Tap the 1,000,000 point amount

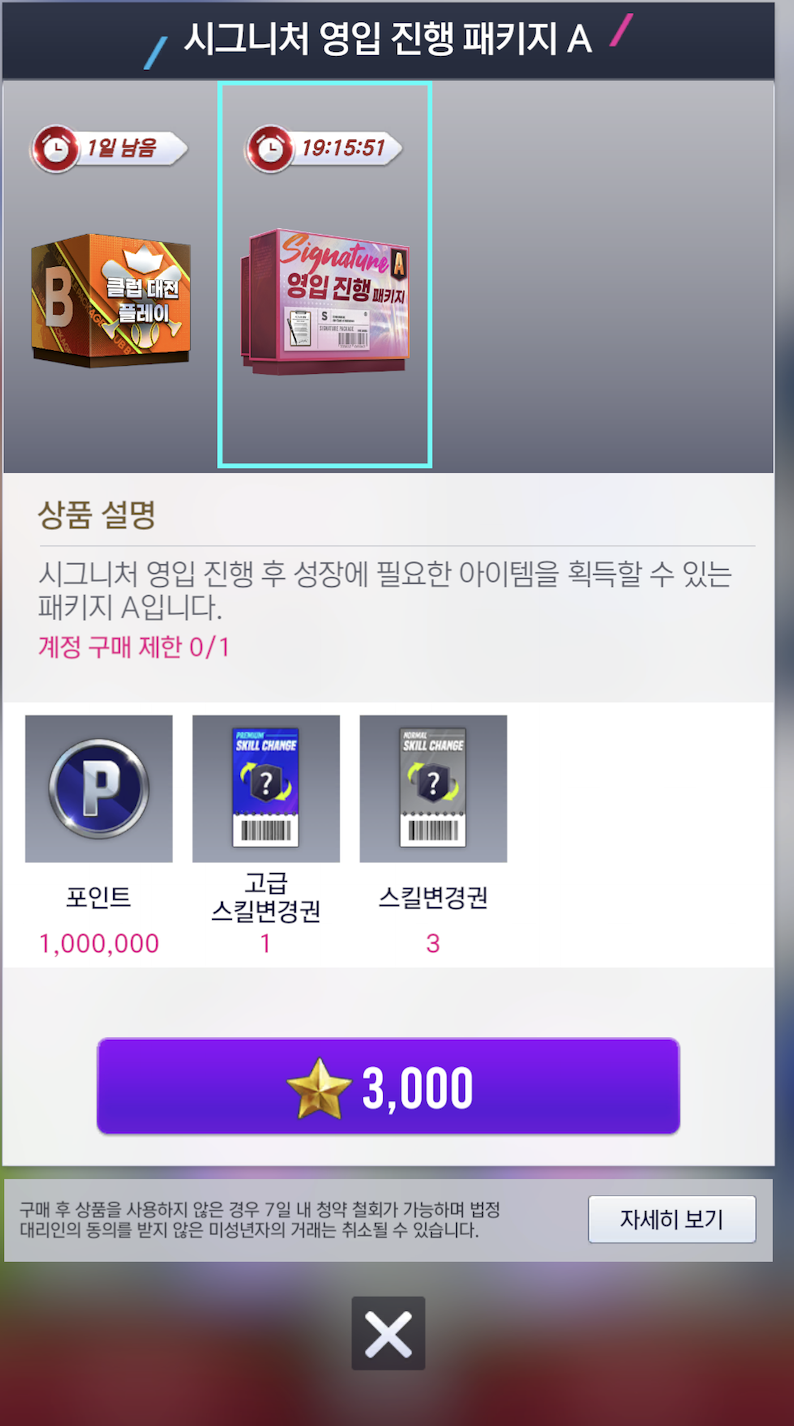pyautogui.click(x=99, y=943)
